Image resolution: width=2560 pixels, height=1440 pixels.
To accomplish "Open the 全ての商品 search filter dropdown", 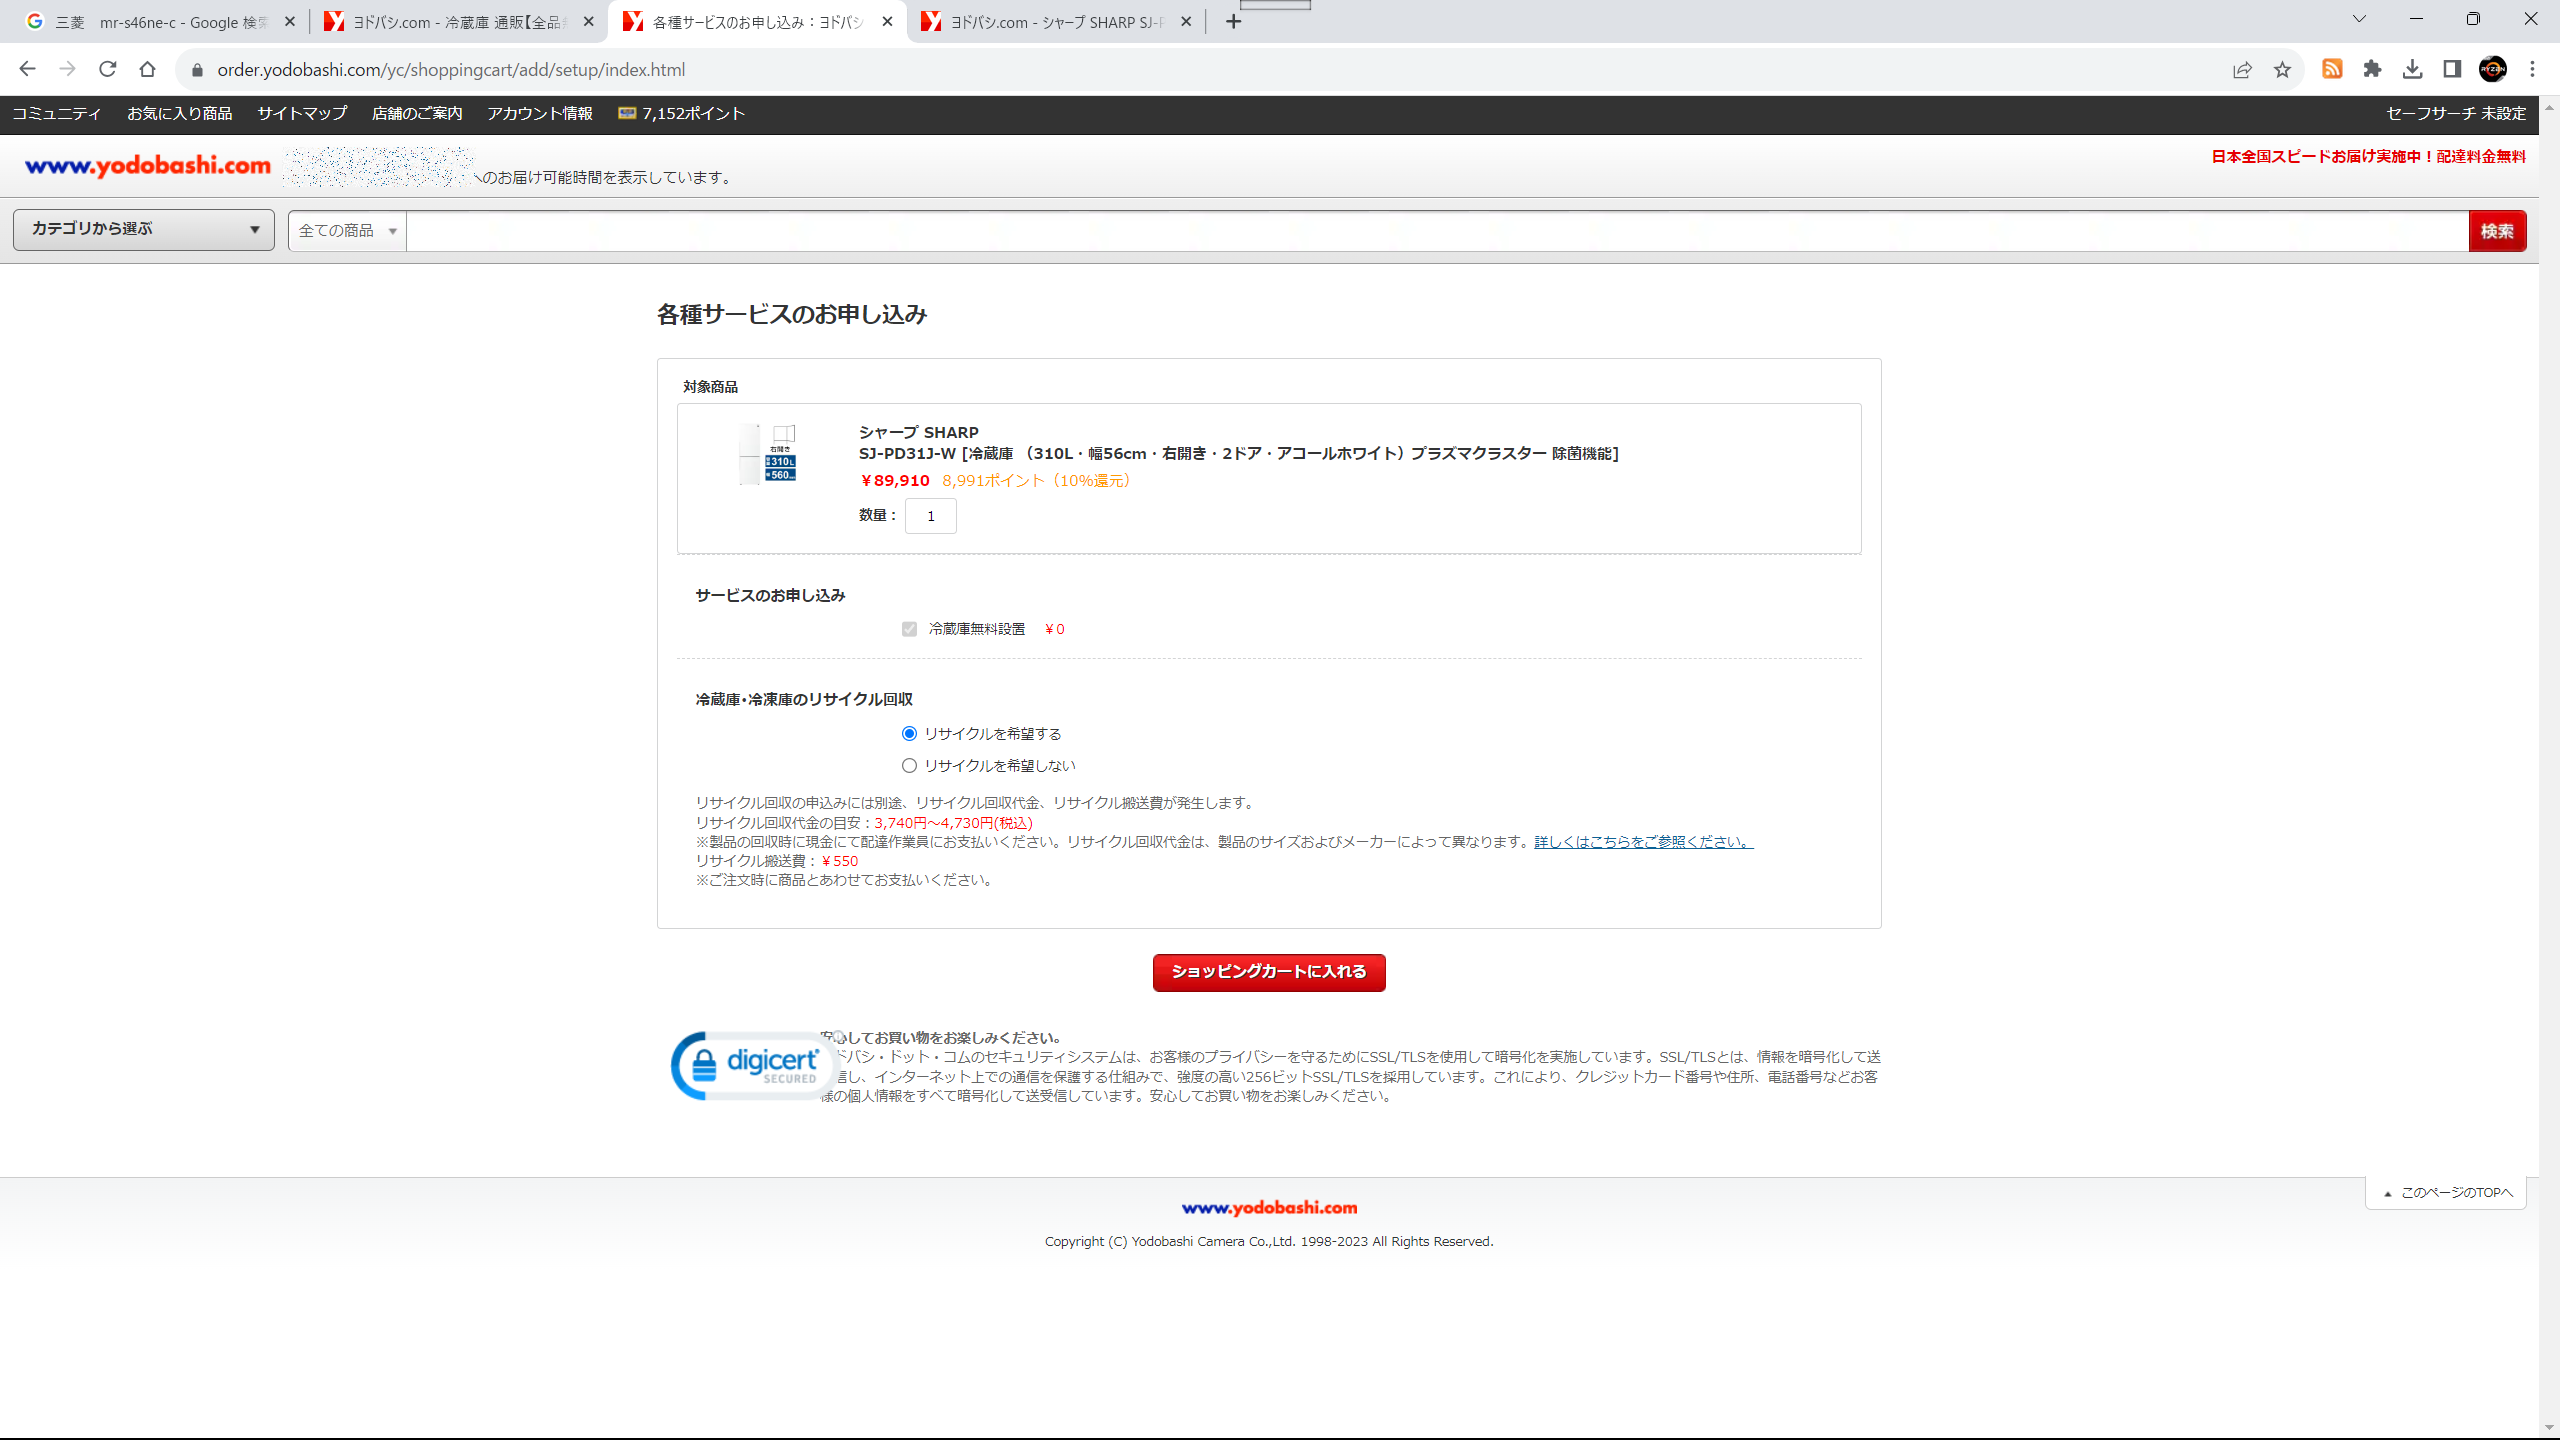I will (347, 231).
